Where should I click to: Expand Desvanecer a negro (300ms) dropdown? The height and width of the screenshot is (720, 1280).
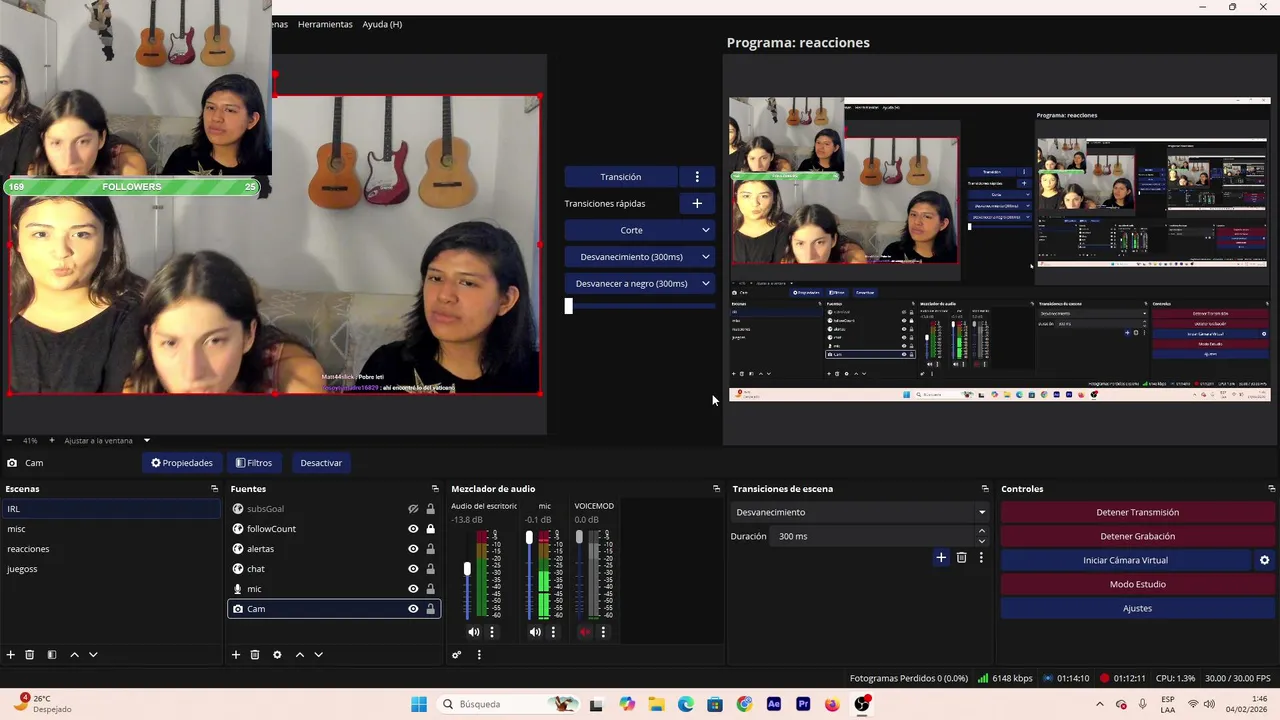[x=705, y=284]
